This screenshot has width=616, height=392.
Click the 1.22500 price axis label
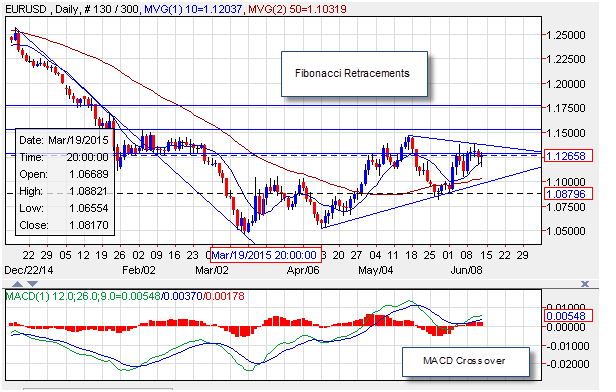tap(566, 59)
